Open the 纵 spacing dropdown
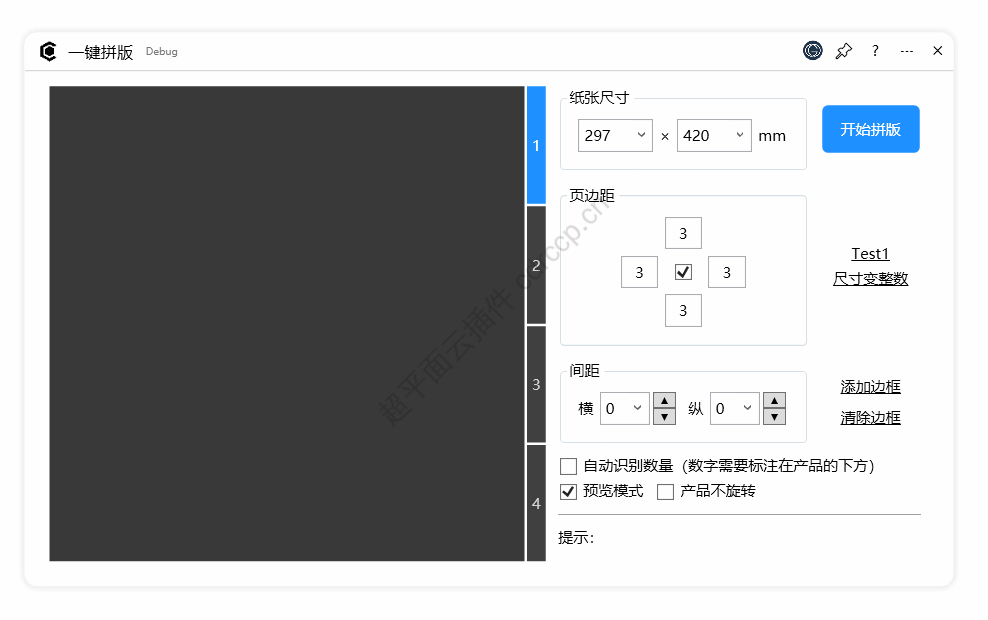The width and height of the screenshot is (988, 620). 735,408
